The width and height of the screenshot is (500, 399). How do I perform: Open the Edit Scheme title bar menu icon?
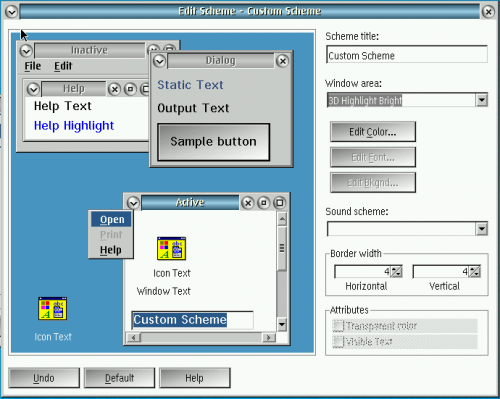(x=12, y=12)
